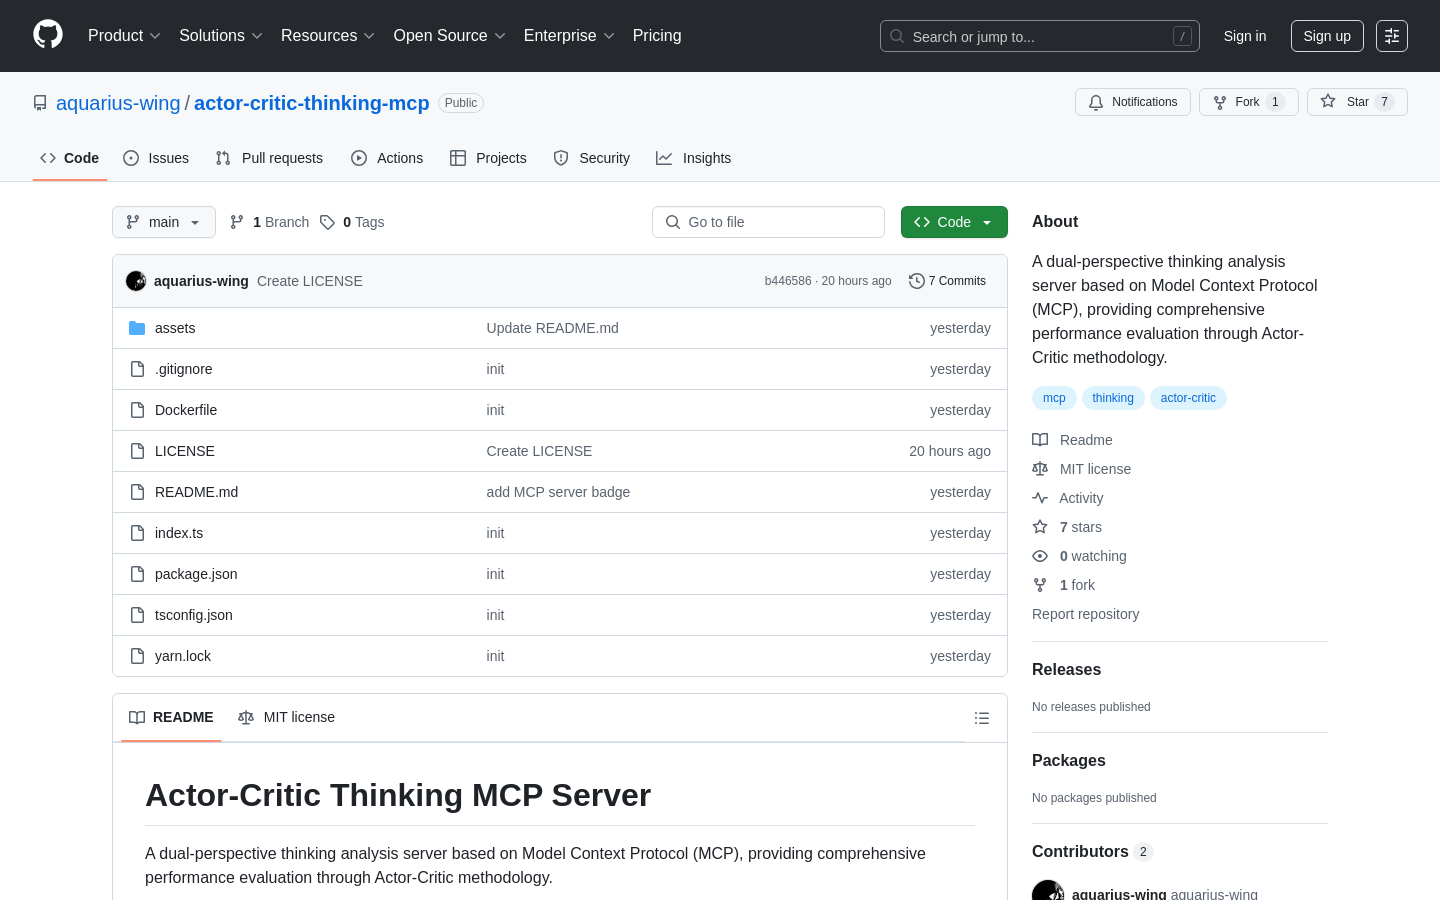This screenshot has width=1440, height=900.
Task: Switch to the Pull requests tab
Action: pyautogui.click(x=269, y=158)
